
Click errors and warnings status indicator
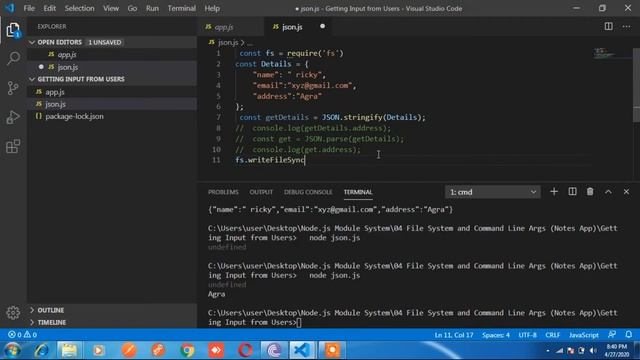tap(22, 335)
